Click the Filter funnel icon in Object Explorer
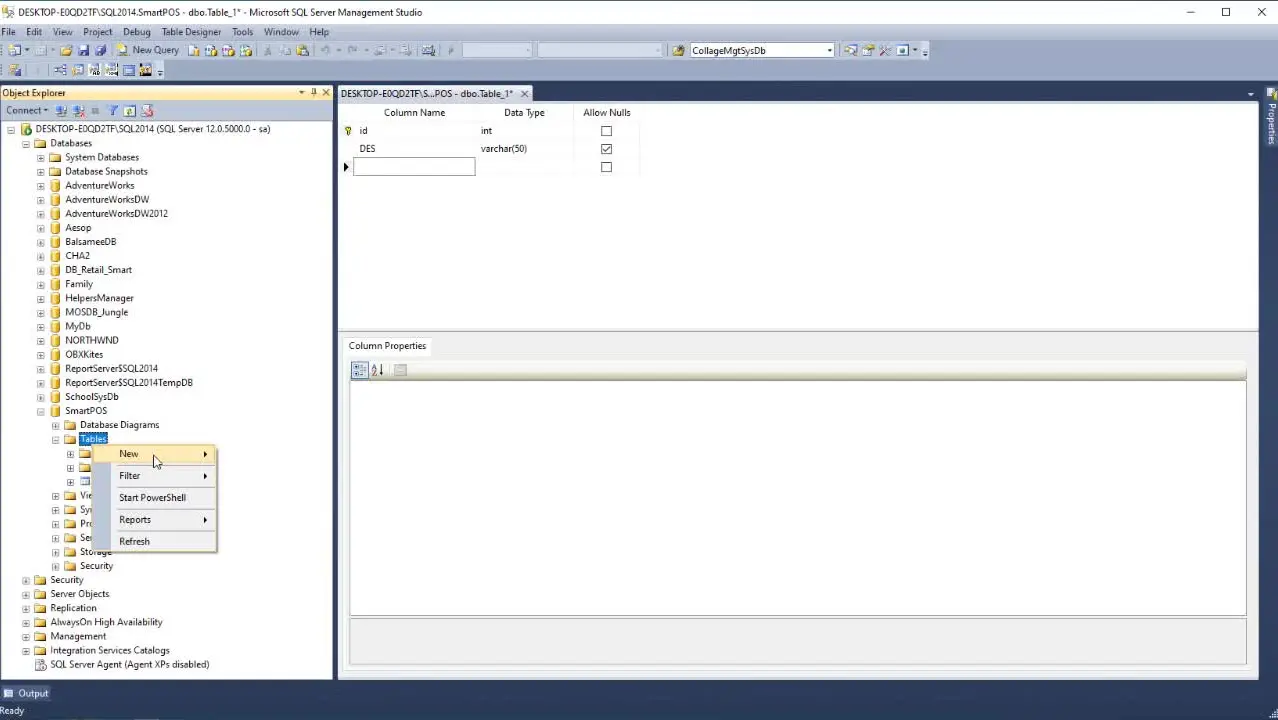This screenshot has height=720, width=1278. pos(113,111)
